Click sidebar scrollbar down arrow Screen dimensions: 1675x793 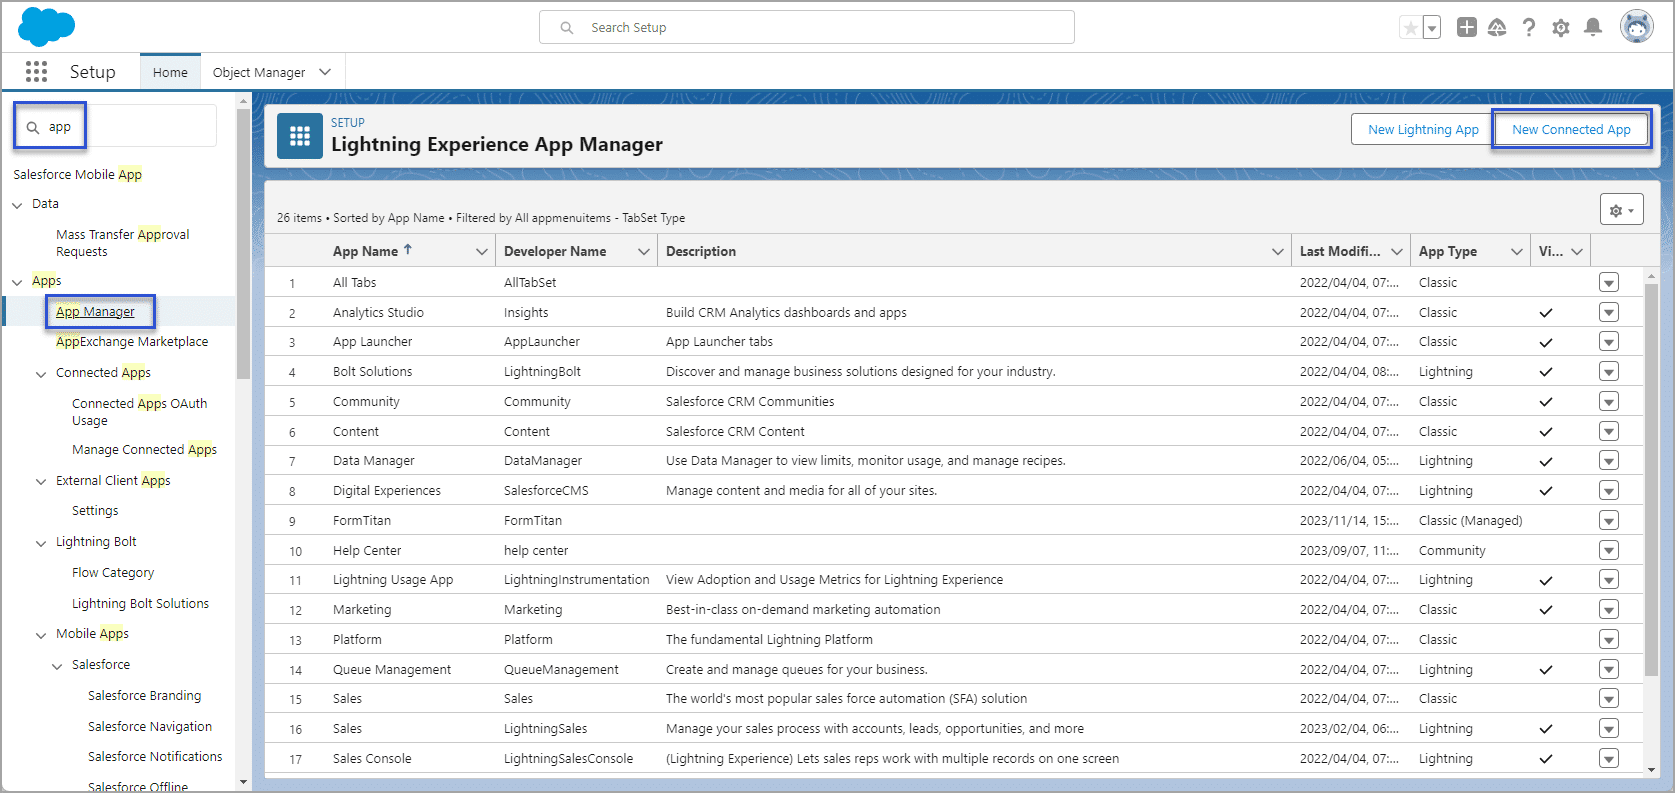pos(243,782)
